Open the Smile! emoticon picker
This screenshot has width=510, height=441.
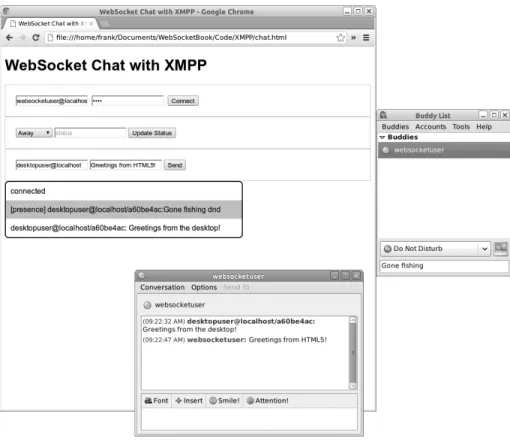click(224, 400)
